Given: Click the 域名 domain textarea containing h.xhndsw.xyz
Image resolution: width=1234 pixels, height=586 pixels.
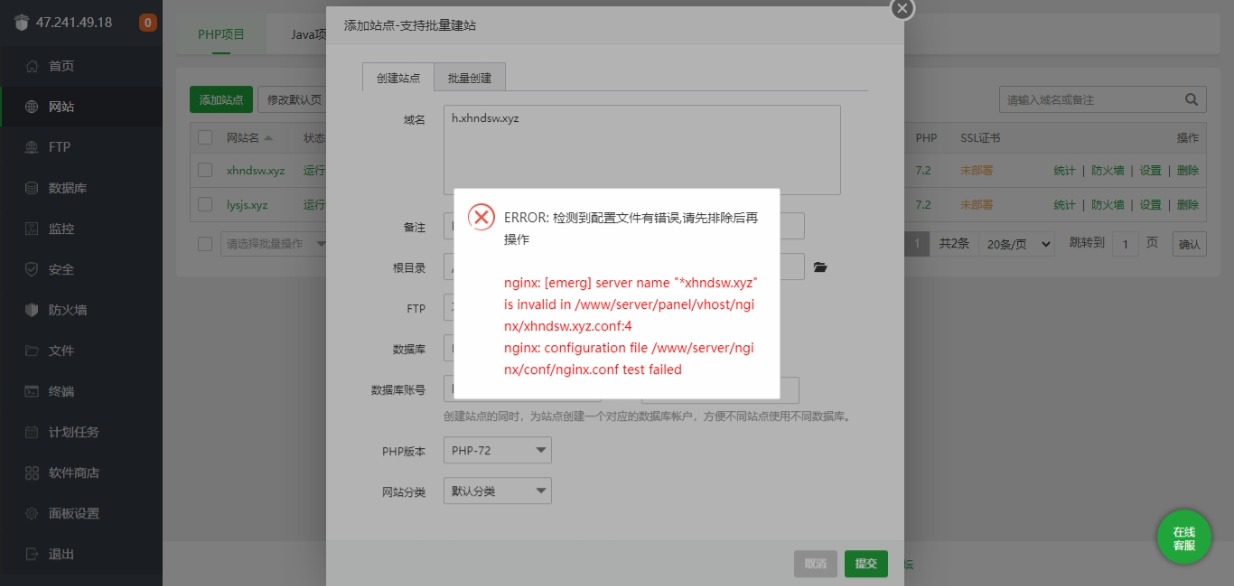Looking at the screenshot, I should click(x=642, y=149).
